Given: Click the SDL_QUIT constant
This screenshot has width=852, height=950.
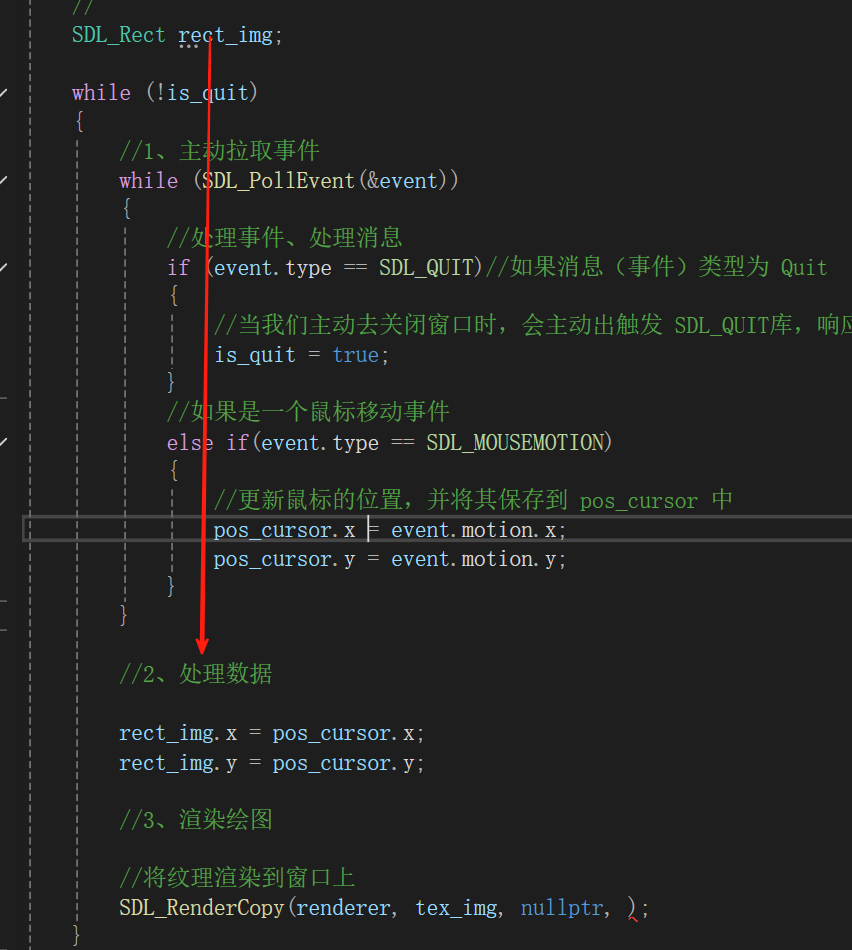Looking at the screenshot, I should (x=427, y=267).
